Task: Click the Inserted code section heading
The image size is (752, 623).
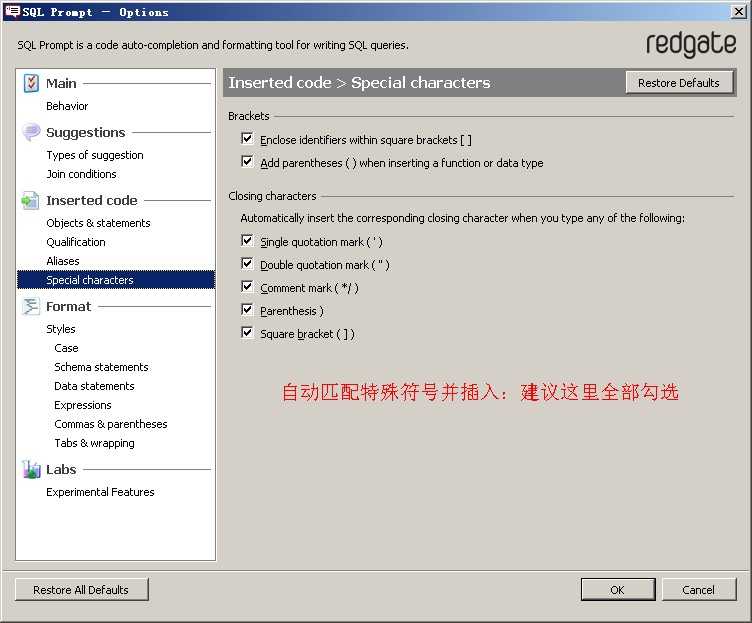Action: pos(92,200)
